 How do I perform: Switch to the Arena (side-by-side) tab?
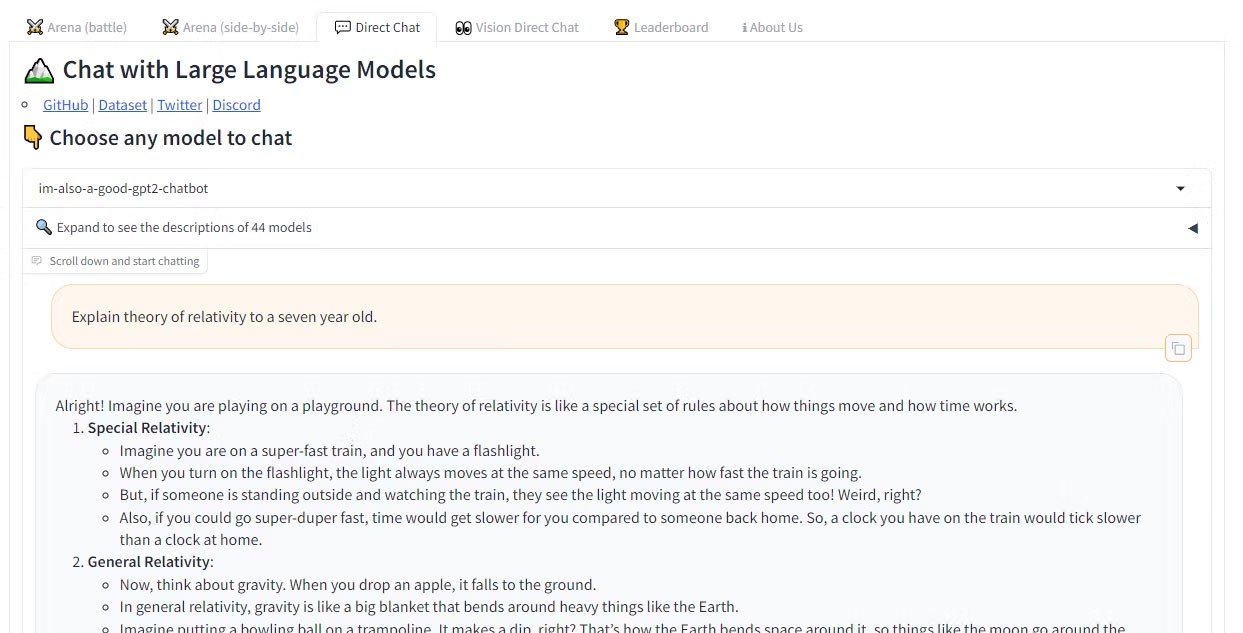pyautogui.click(x=230, y=28)
